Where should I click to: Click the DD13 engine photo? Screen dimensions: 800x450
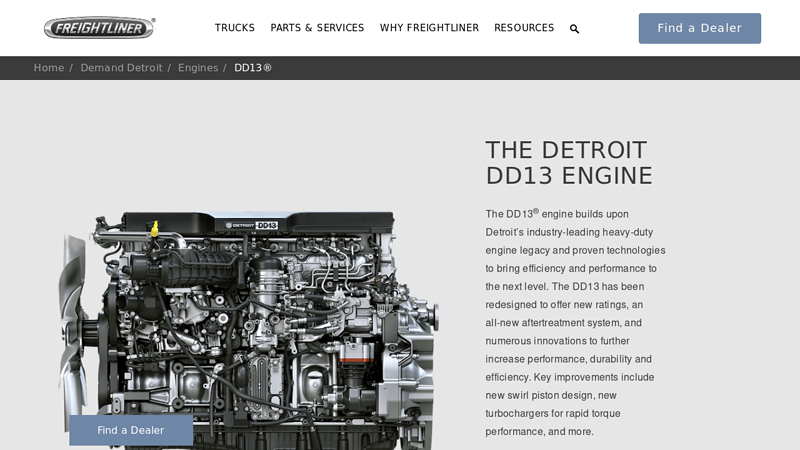249,330
